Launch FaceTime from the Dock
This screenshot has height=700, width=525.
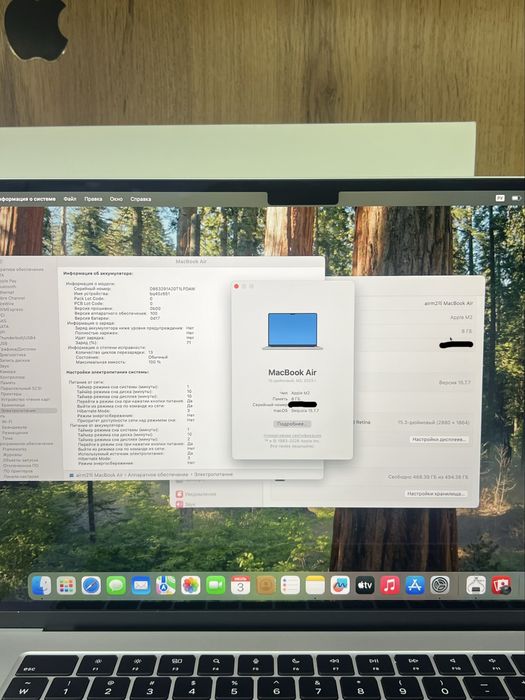[216, 585]
